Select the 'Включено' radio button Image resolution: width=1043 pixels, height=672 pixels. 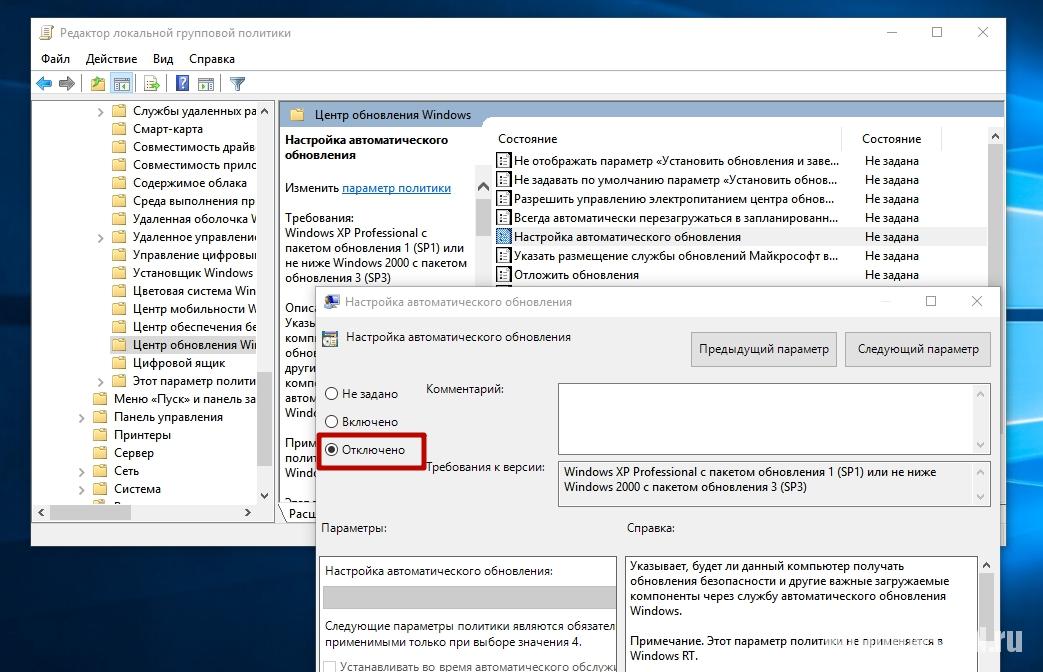click(x=332, y=422)
